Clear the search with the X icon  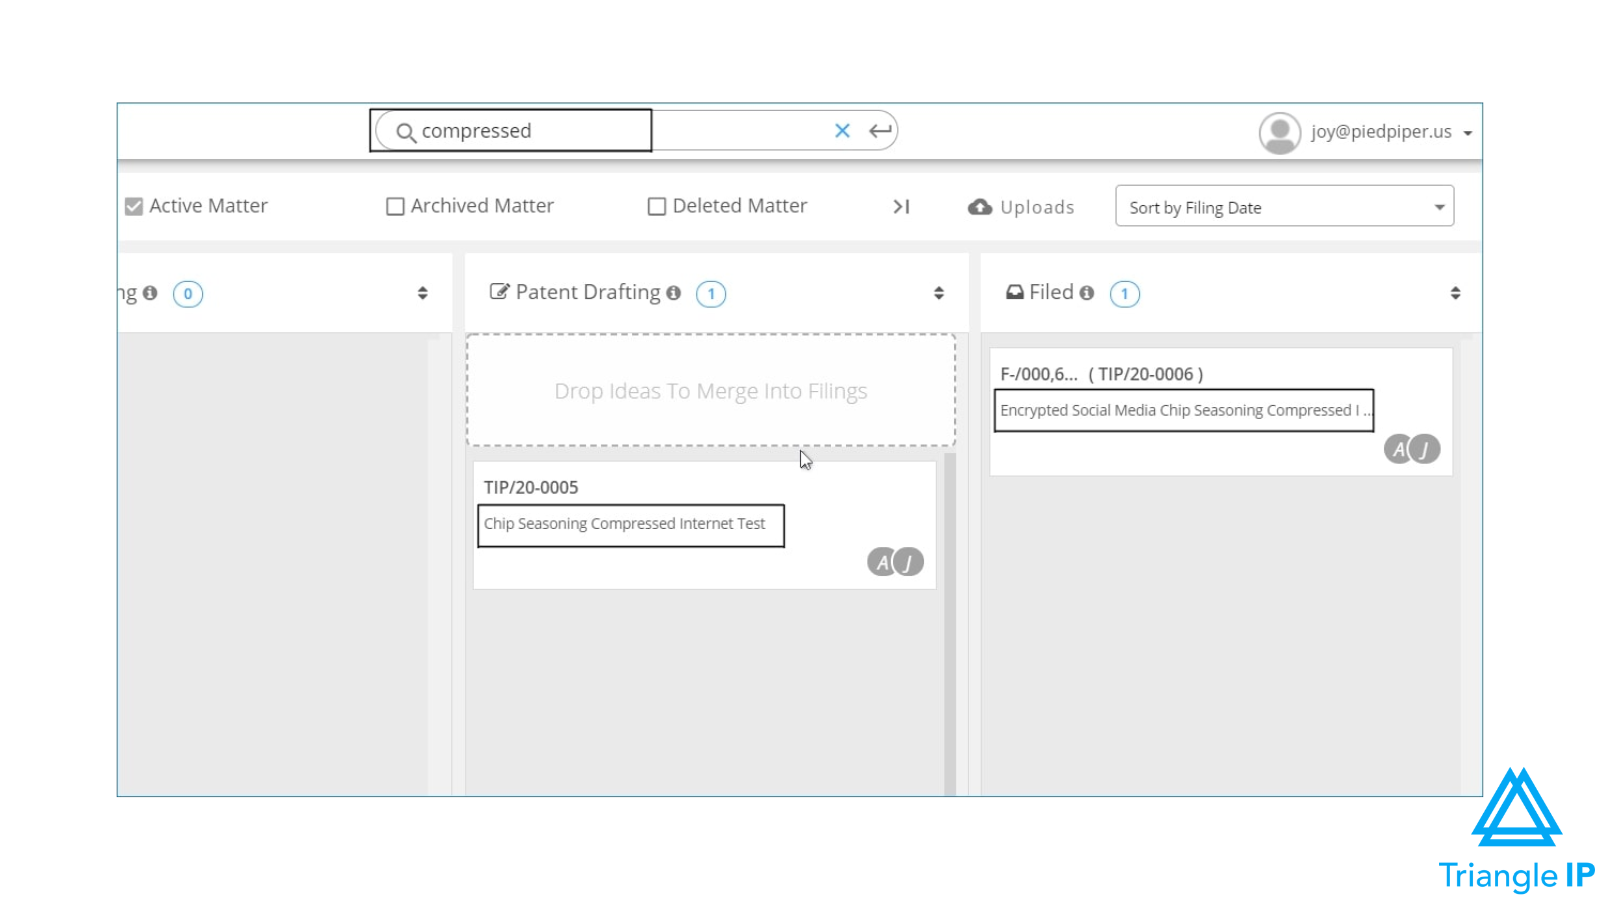click(x=842, y=131)
